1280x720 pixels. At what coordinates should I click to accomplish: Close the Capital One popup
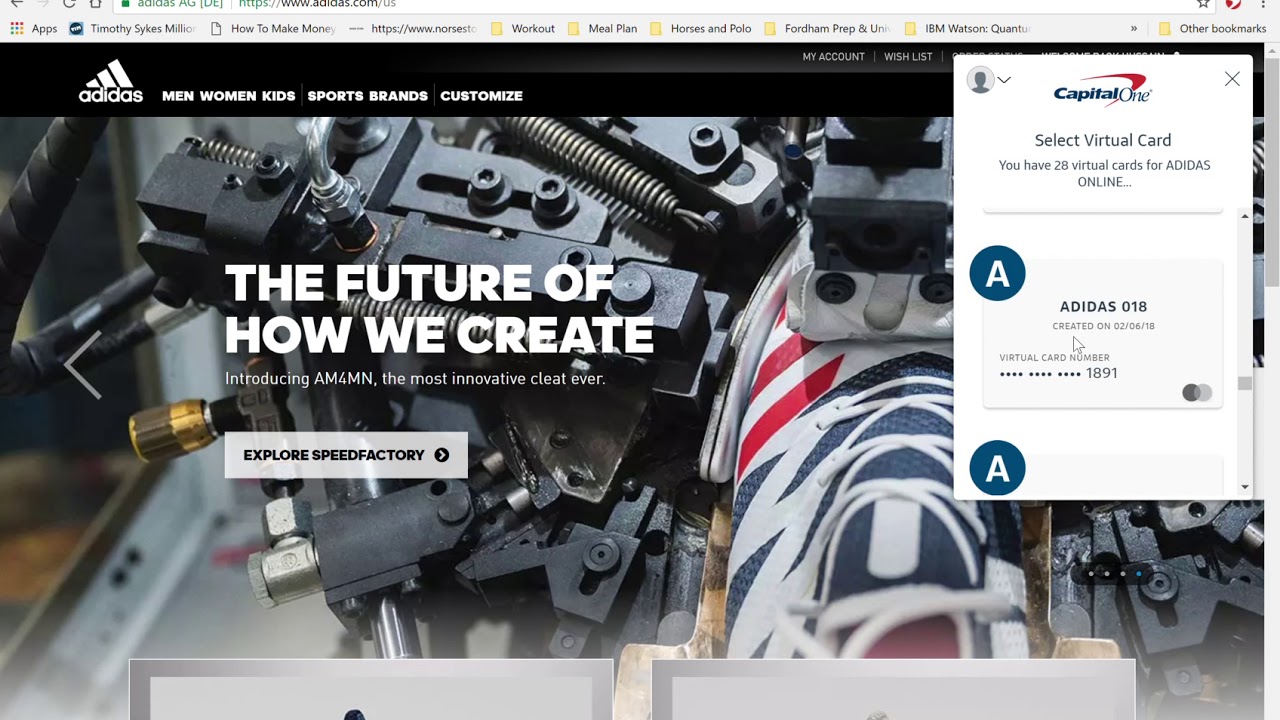(1232, 79)
